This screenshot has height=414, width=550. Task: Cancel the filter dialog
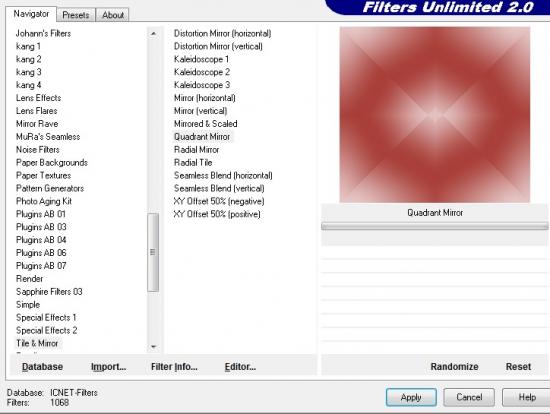click(469, 397)
